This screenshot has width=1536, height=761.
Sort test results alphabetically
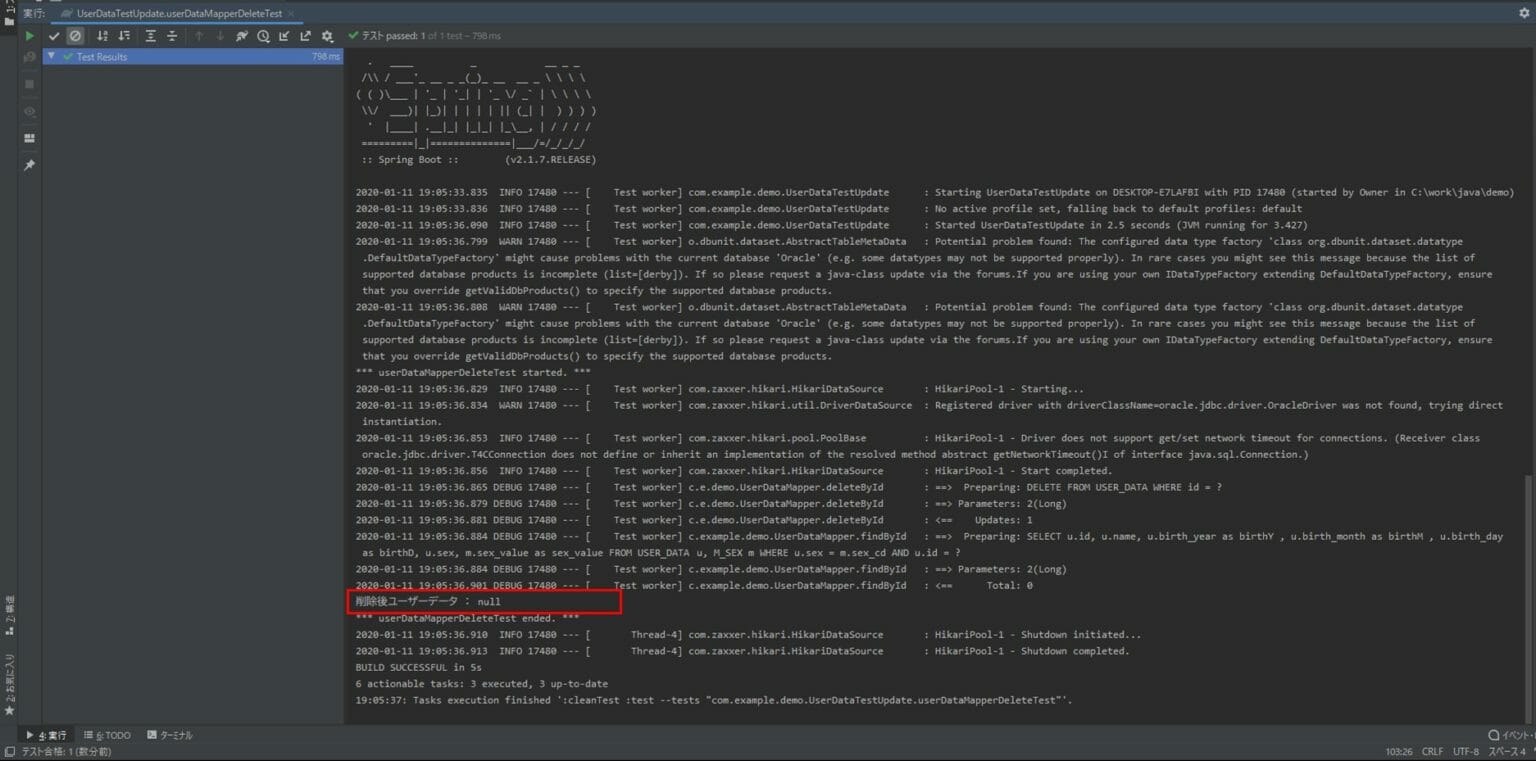[x=103, y=35]
